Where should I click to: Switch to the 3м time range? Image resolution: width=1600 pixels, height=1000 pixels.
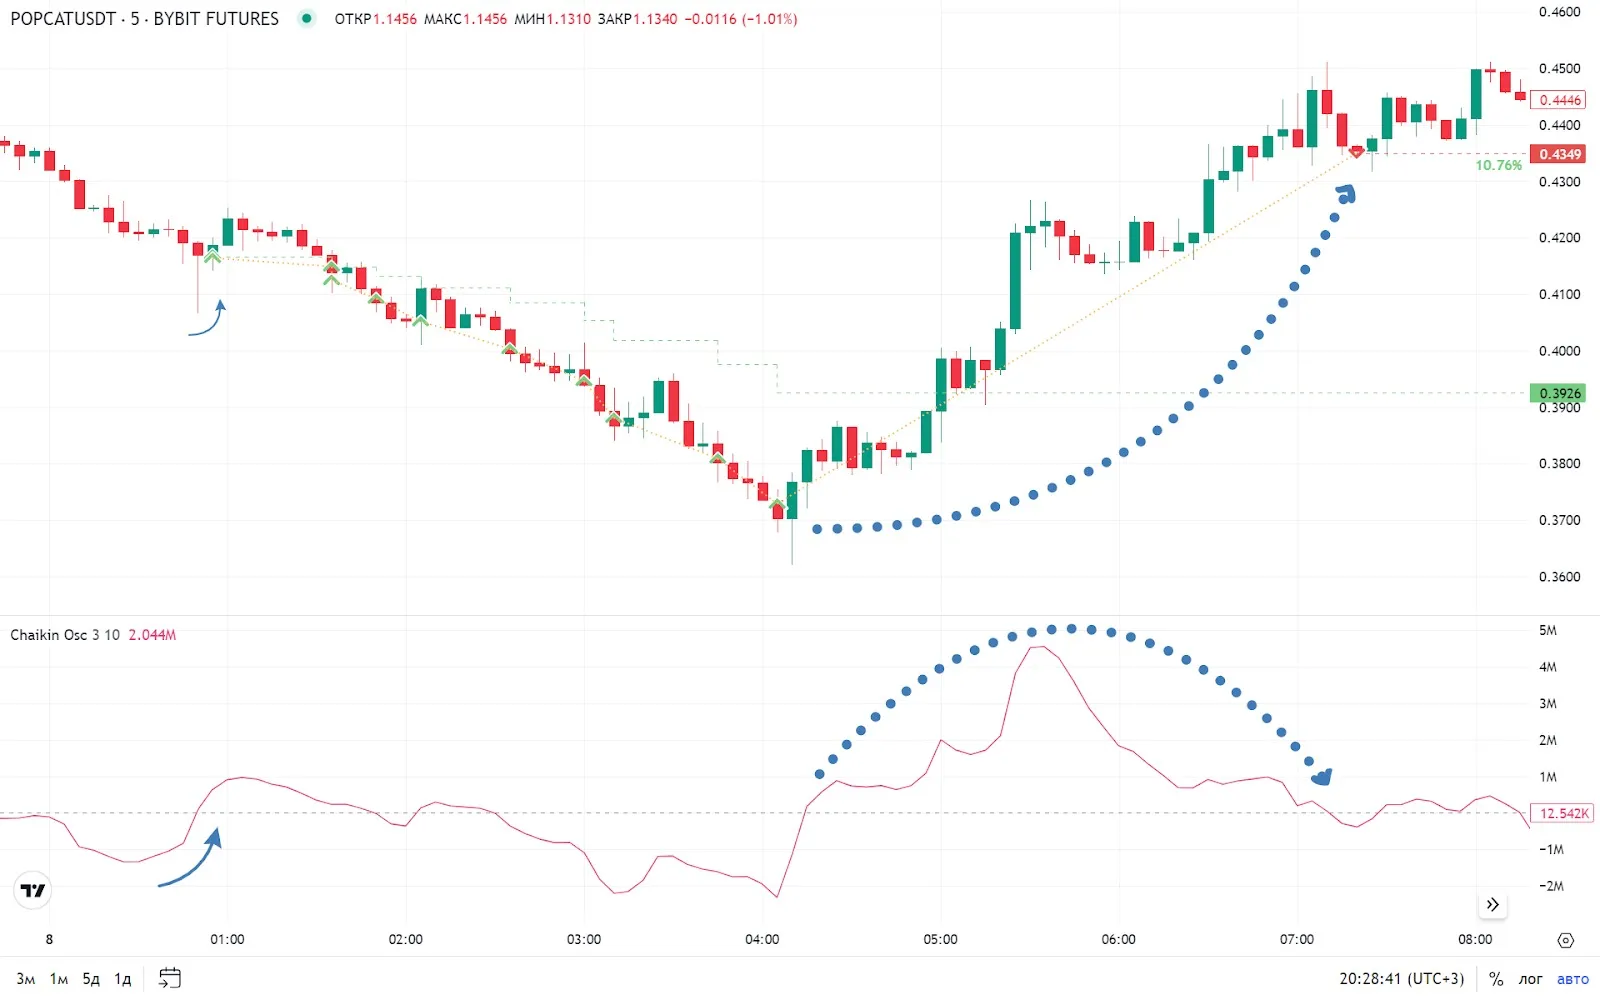pos(26,978)
